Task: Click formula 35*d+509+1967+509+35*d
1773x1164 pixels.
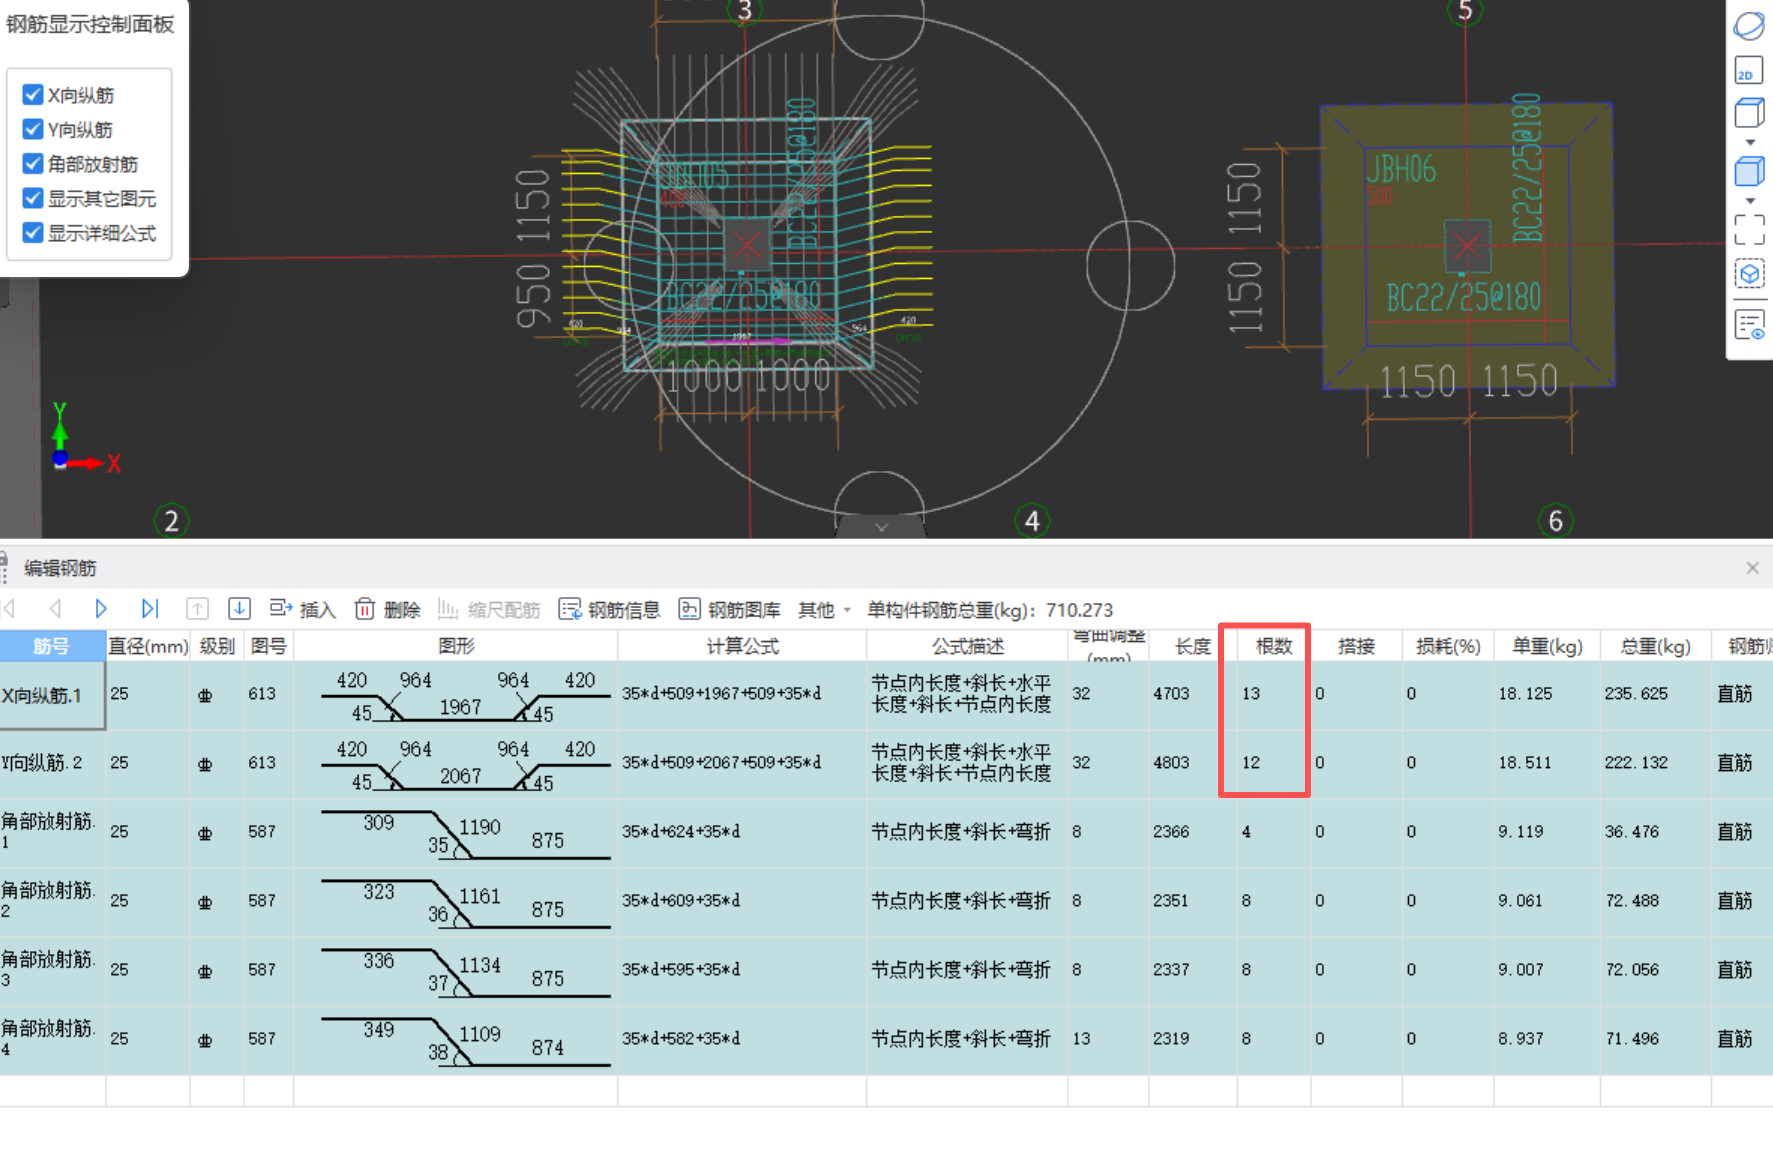Action: (x=742, y=694)
